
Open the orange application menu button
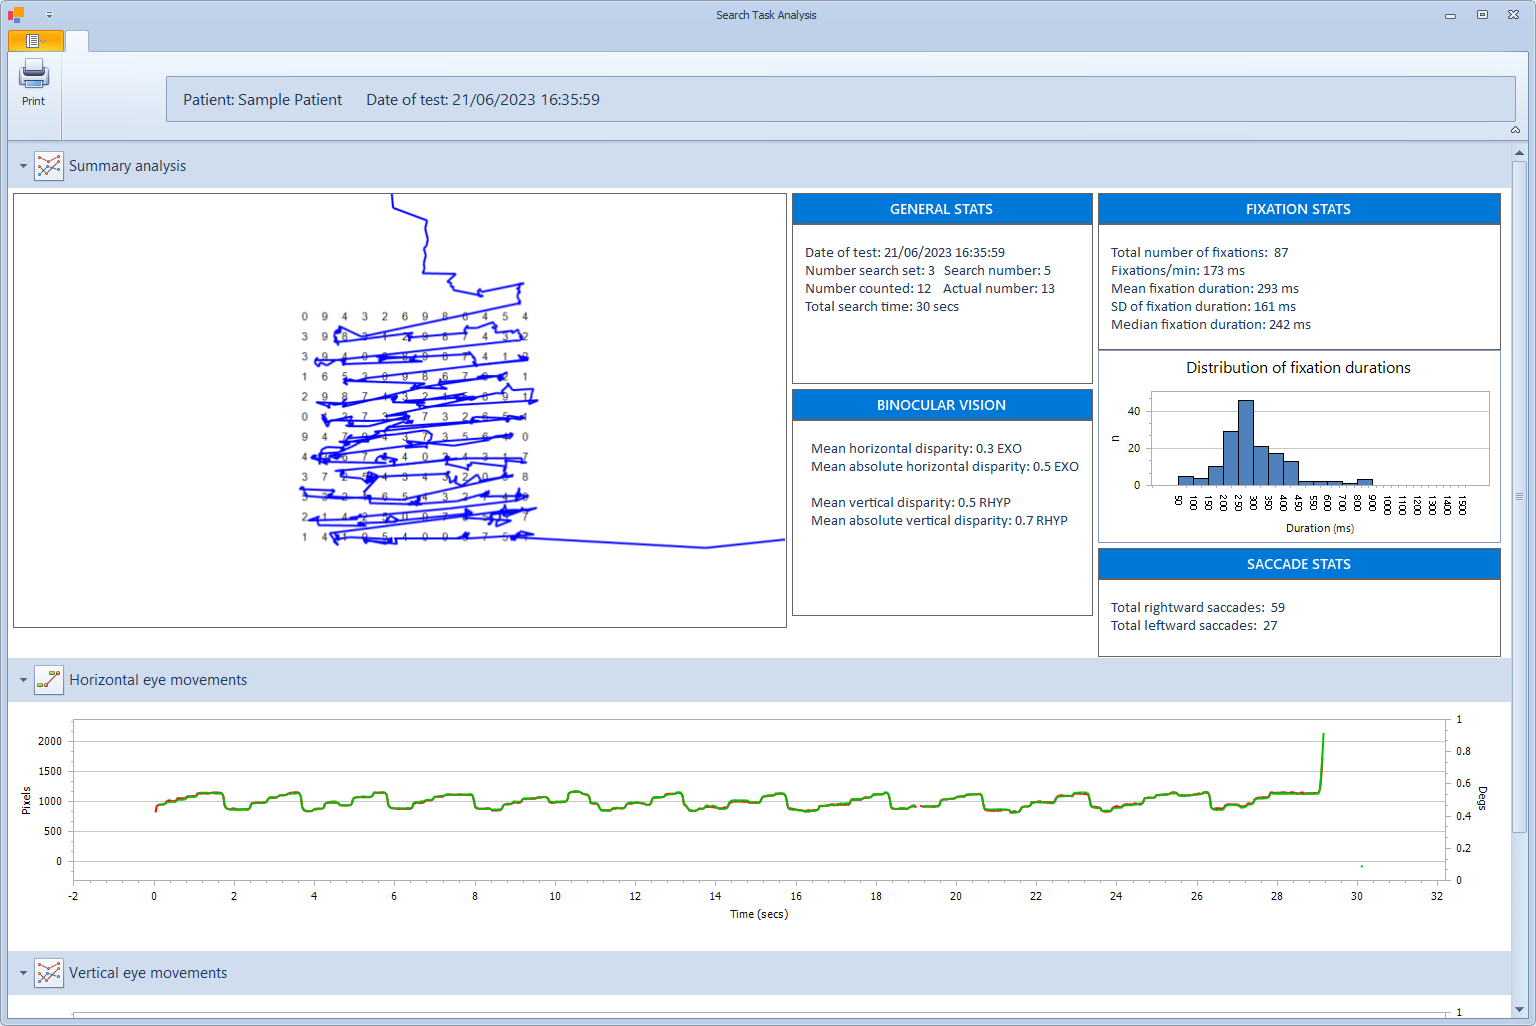(35, 41)
